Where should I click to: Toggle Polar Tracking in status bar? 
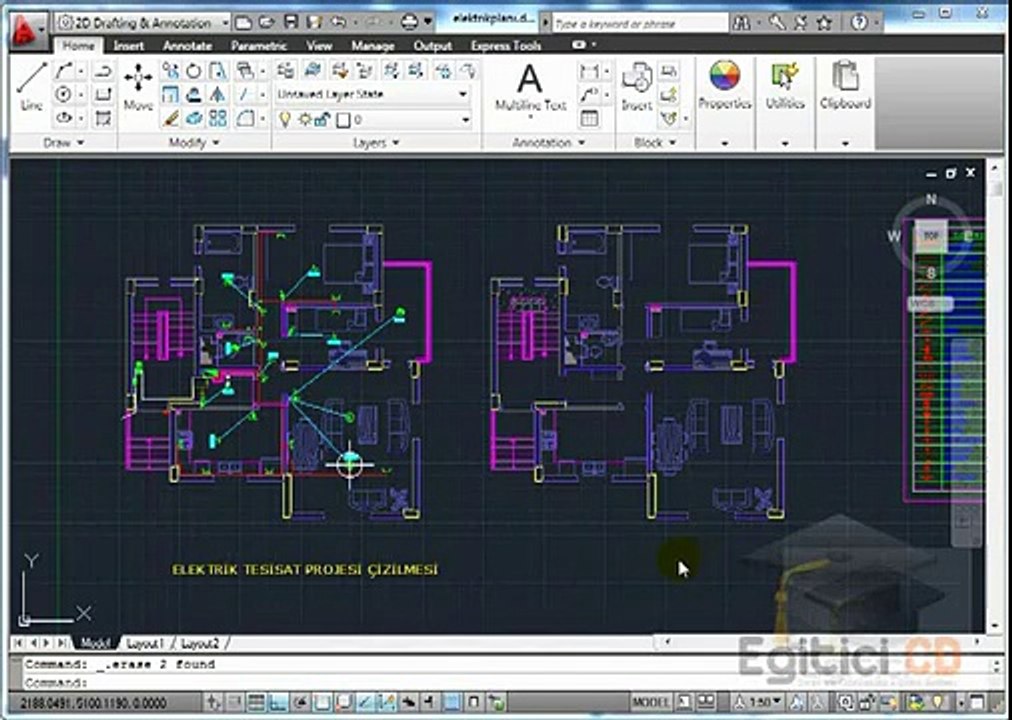coord(299,702)
